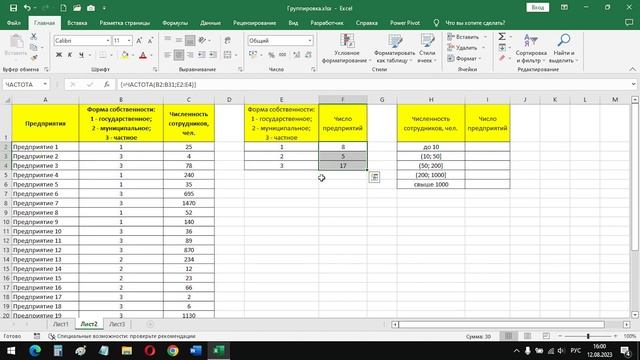Open the Power Pivot tab
The image size is (640, 360).
[404, 23]
